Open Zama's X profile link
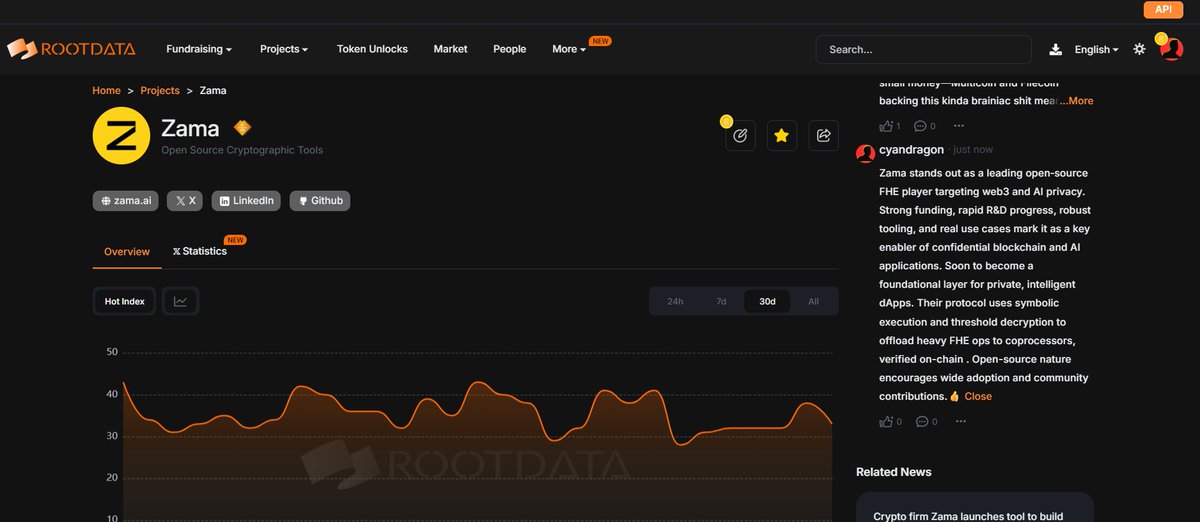The width and height of the screenshot is (1200, 522). pyautogui.click(x=185, y=201)
